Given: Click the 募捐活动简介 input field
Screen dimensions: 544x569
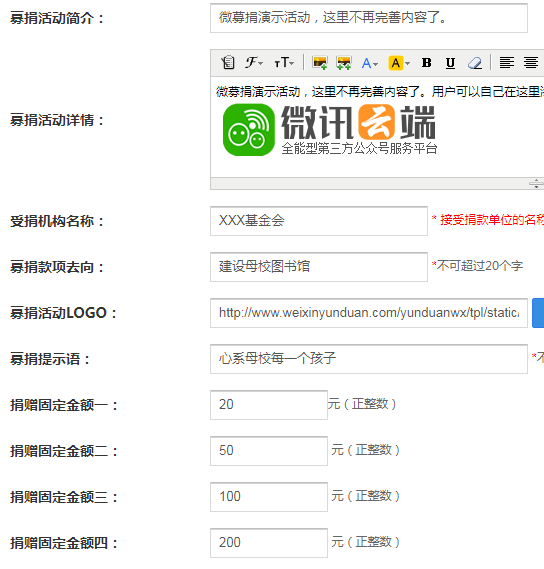Looking at the screenshot, I should coord(369,18).
